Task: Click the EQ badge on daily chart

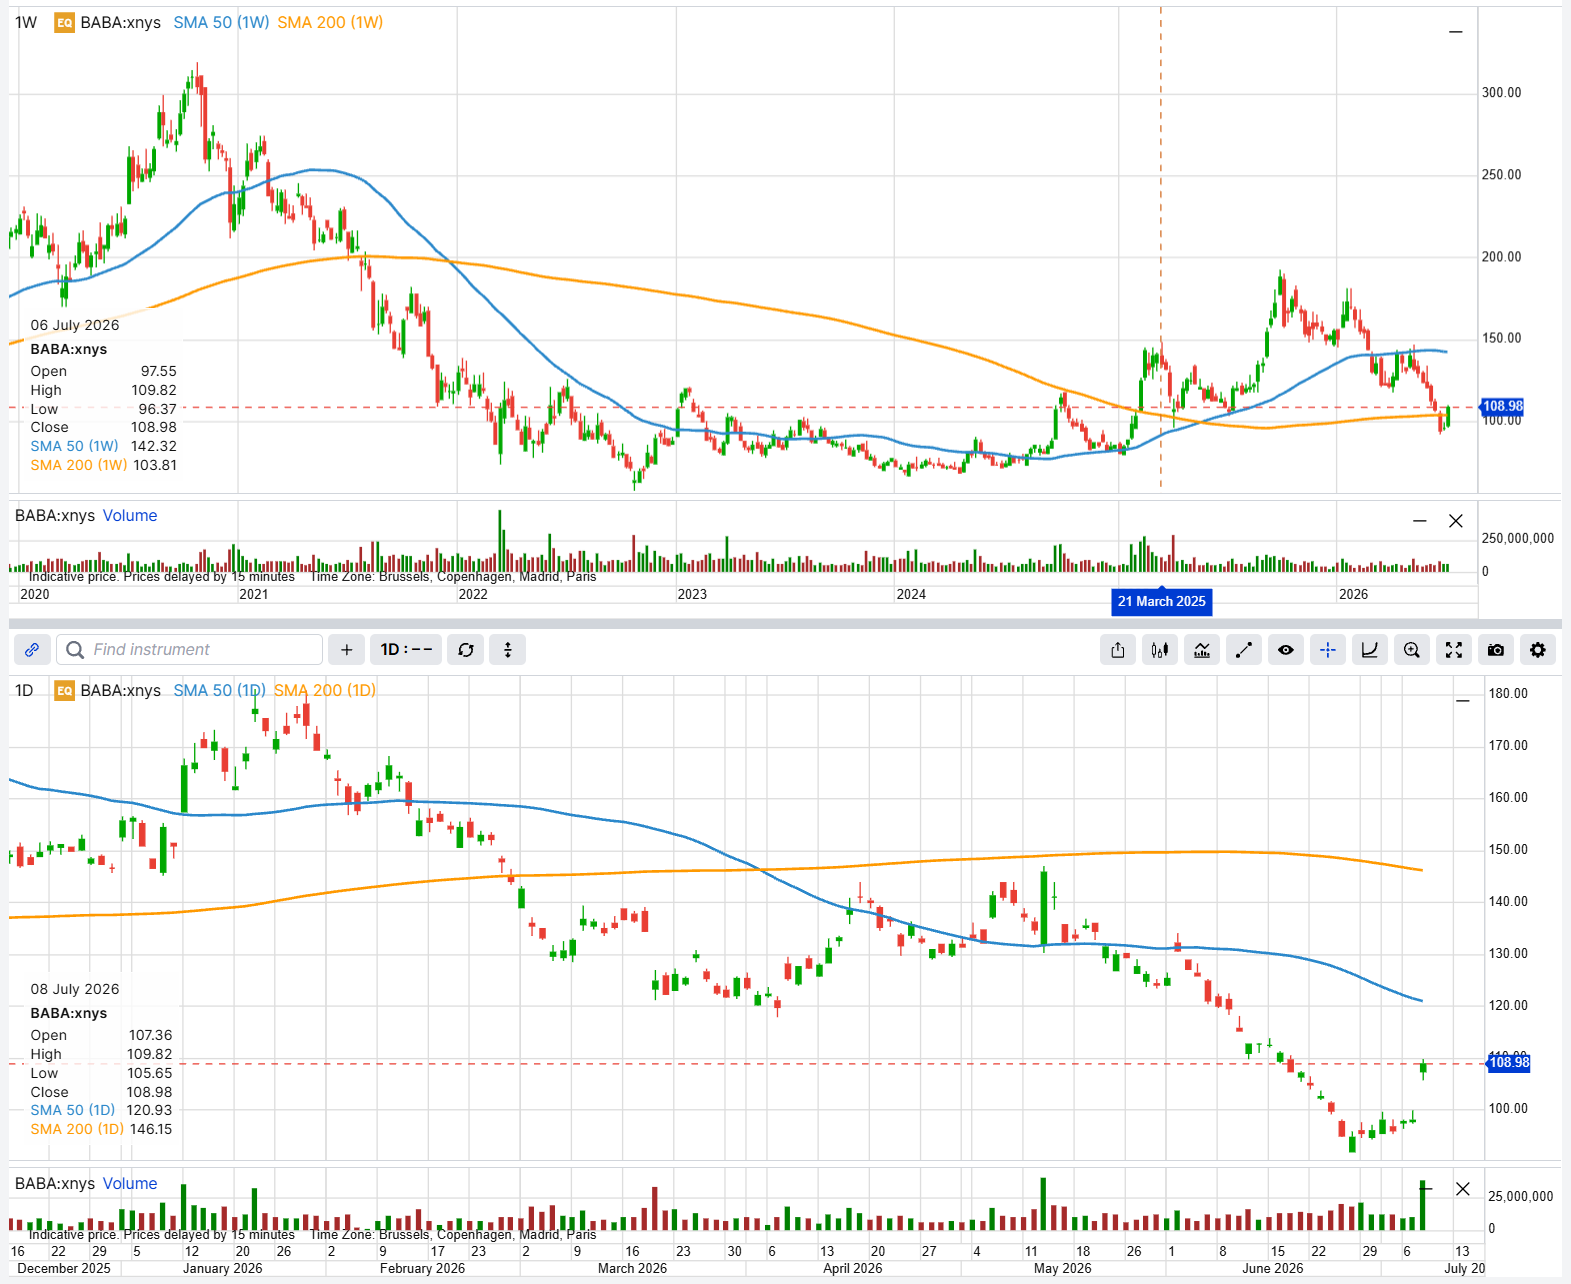Action: coord(64,690)
